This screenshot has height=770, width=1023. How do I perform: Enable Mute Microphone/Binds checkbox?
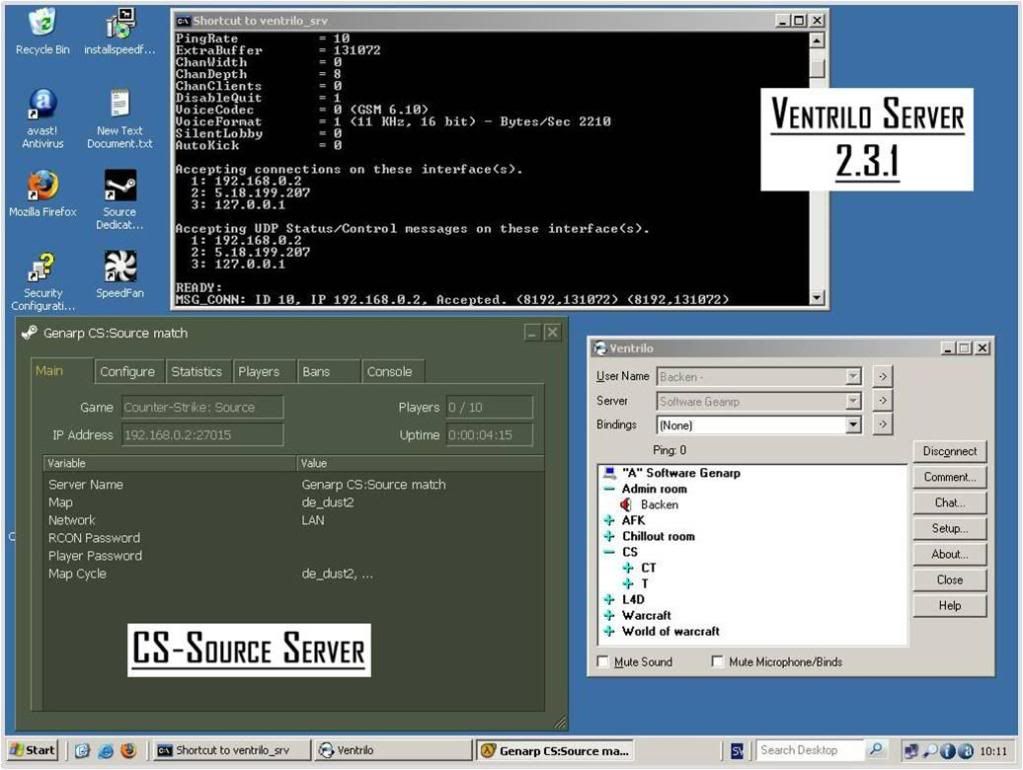coord(717,662)
